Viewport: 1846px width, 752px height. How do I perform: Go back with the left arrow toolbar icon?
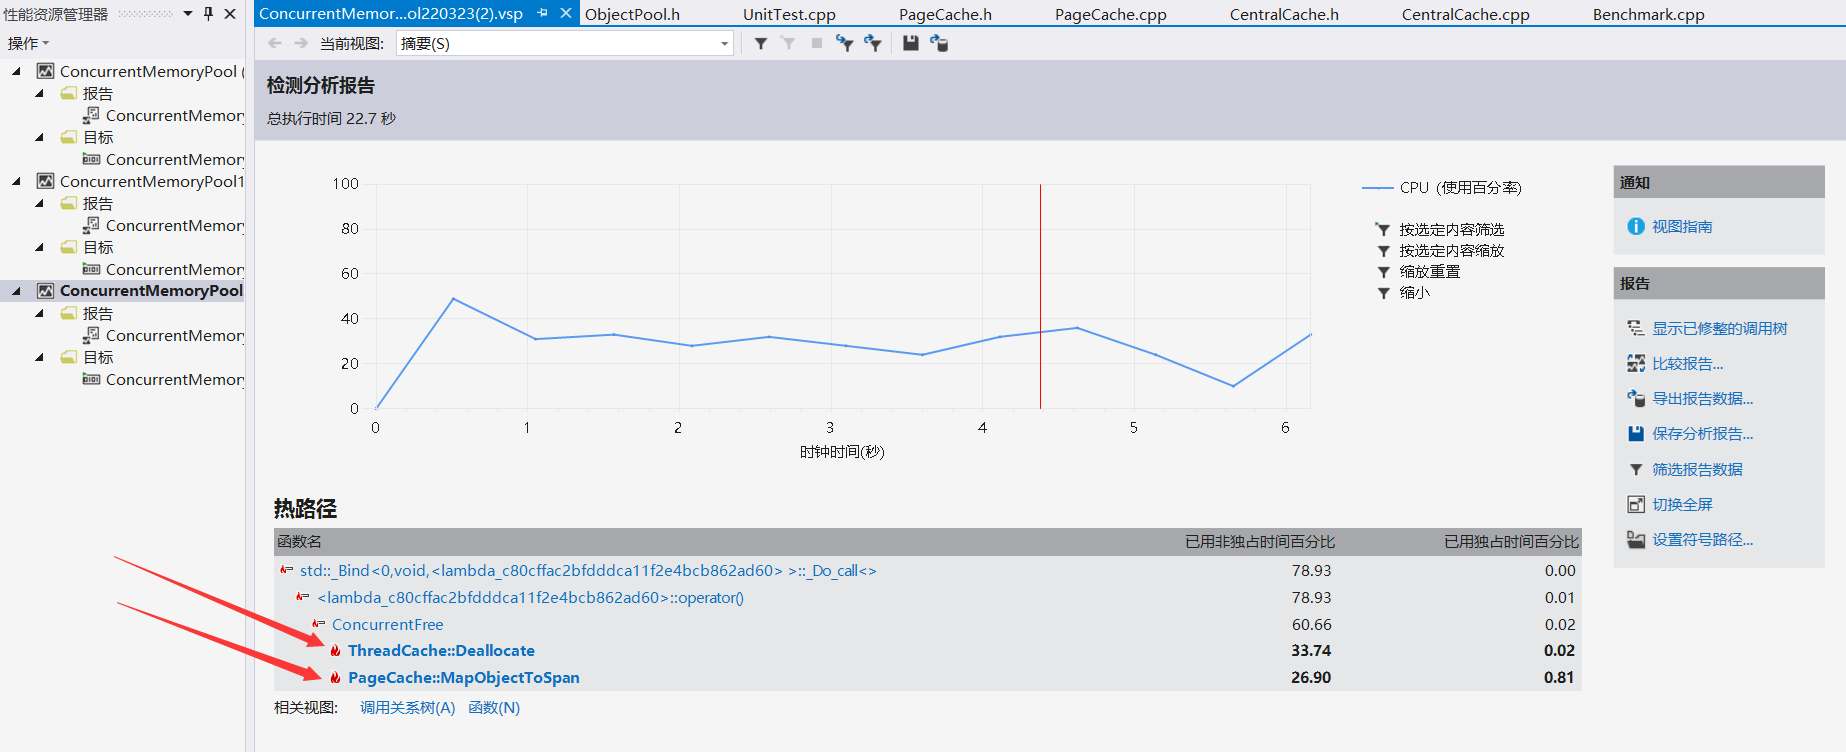coord(275,43)
